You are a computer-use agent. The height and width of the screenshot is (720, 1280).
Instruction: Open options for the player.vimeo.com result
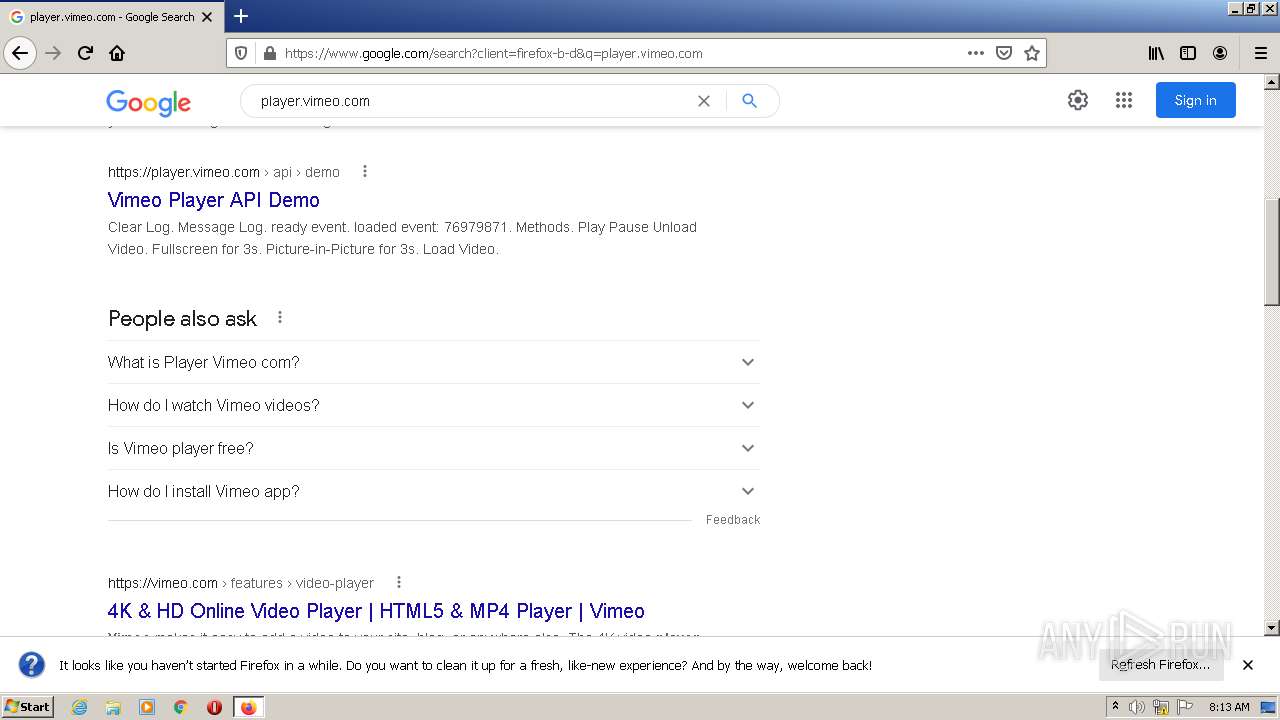tap(365, 172)
